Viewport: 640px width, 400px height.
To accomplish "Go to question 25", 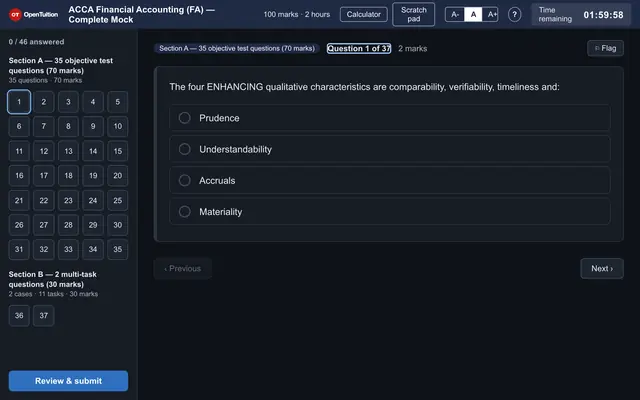I will coord(118,200).
